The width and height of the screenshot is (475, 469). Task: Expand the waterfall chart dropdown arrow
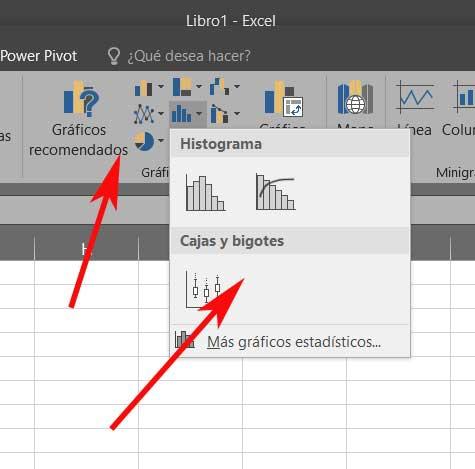pos(237,86)
